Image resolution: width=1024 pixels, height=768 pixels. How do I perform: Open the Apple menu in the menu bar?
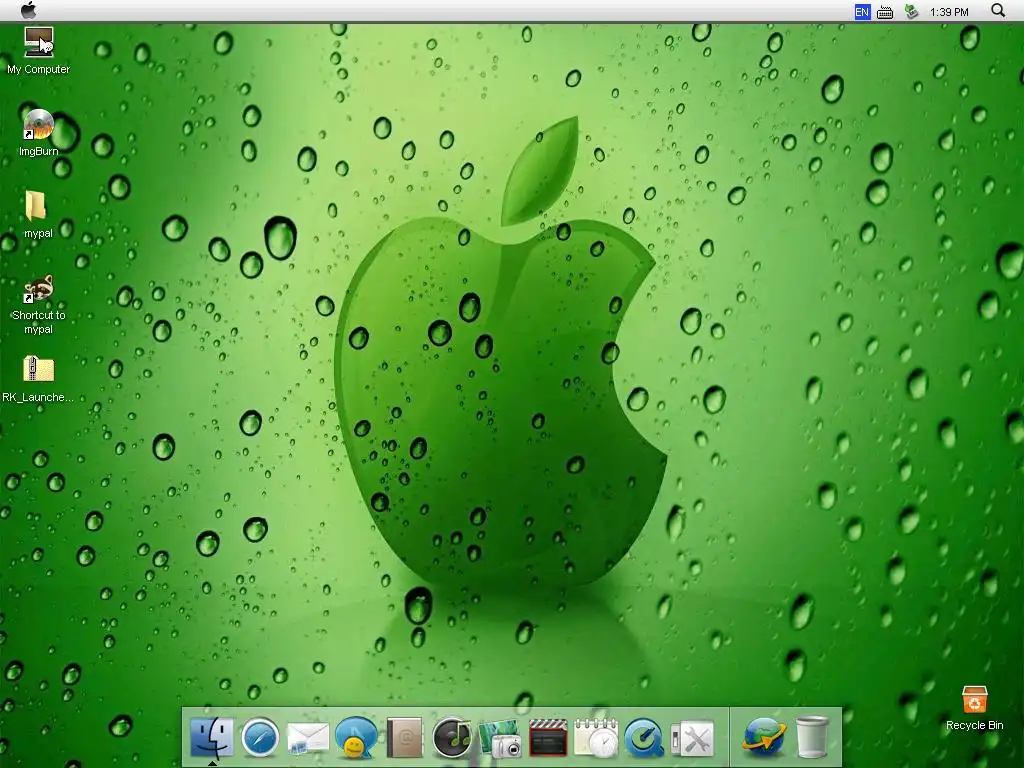pyautogui.click(x=29, y=10)
